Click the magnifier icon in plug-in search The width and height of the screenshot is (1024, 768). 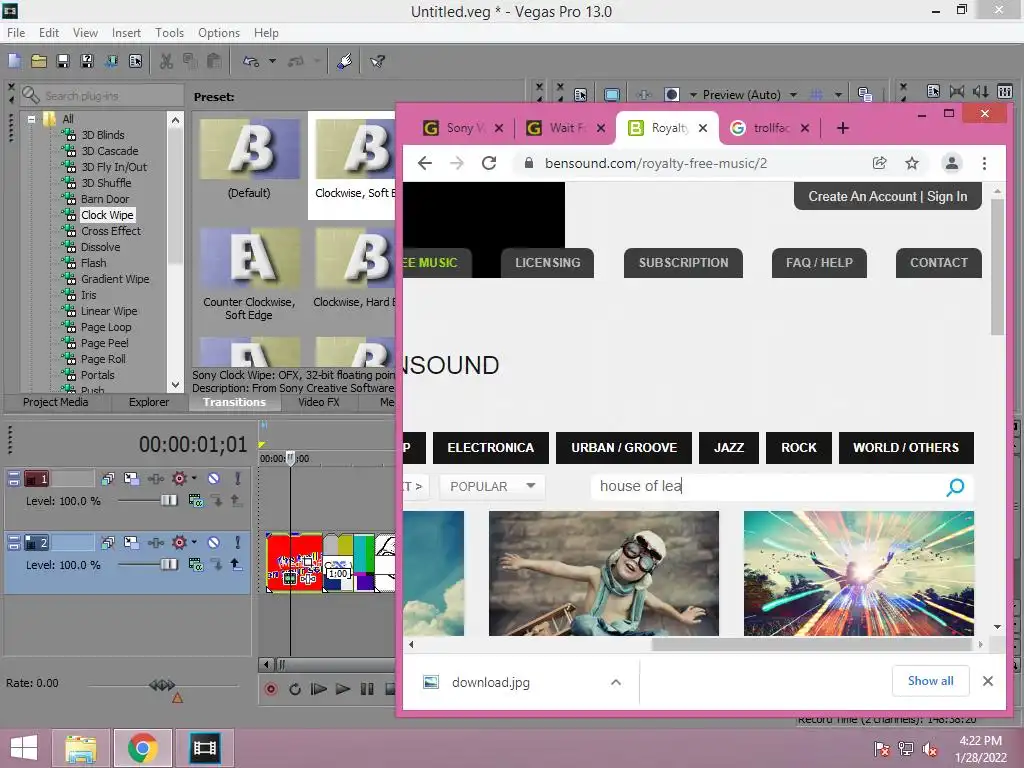click(31, 95)
